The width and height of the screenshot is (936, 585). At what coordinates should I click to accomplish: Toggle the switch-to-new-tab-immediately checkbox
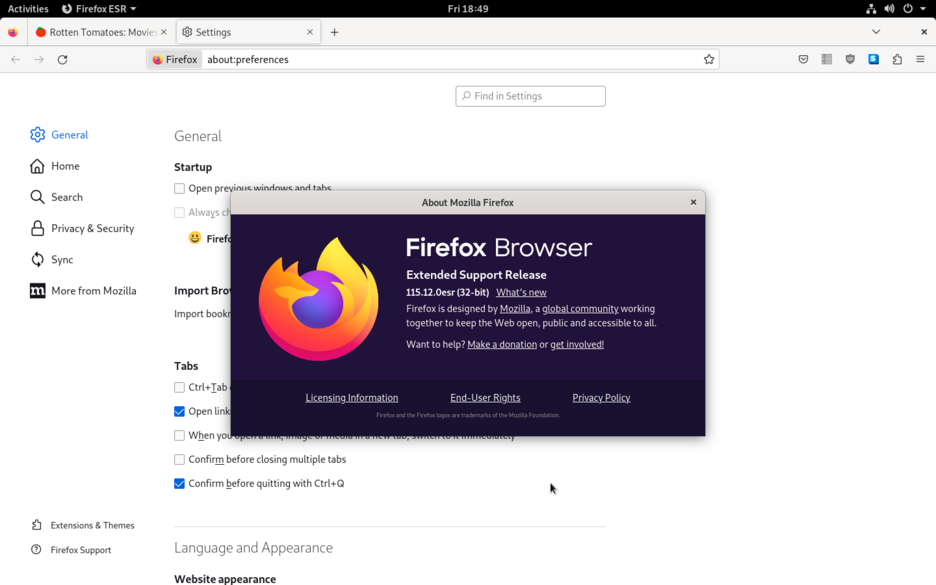pos(179,435)
